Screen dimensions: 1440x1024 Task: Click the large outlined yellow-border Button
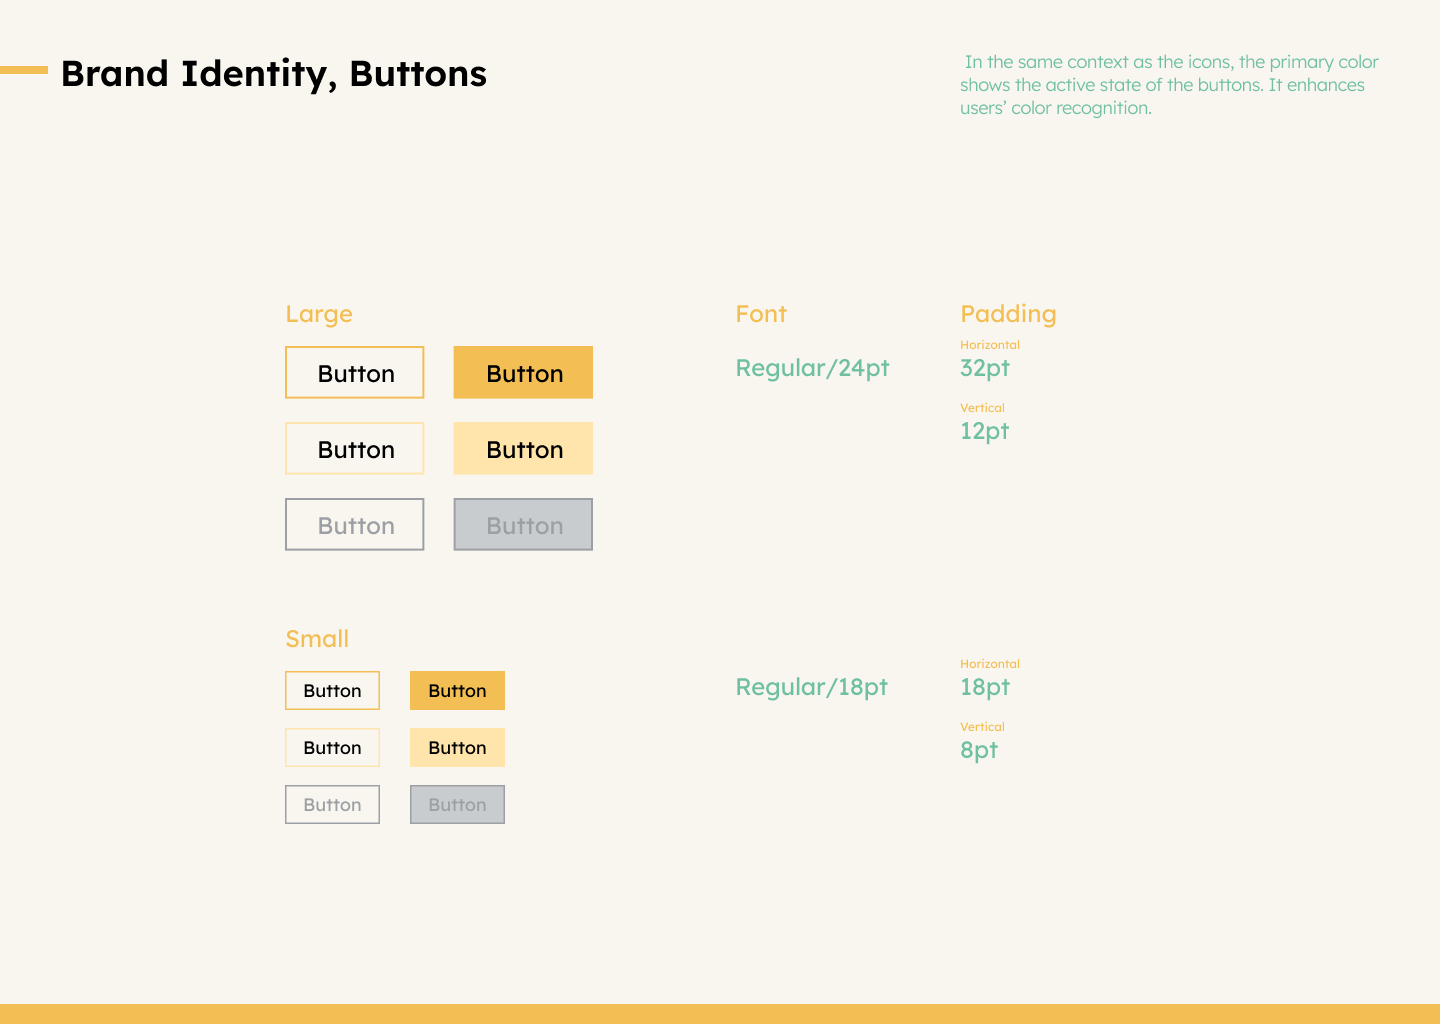tap(355, 373)
